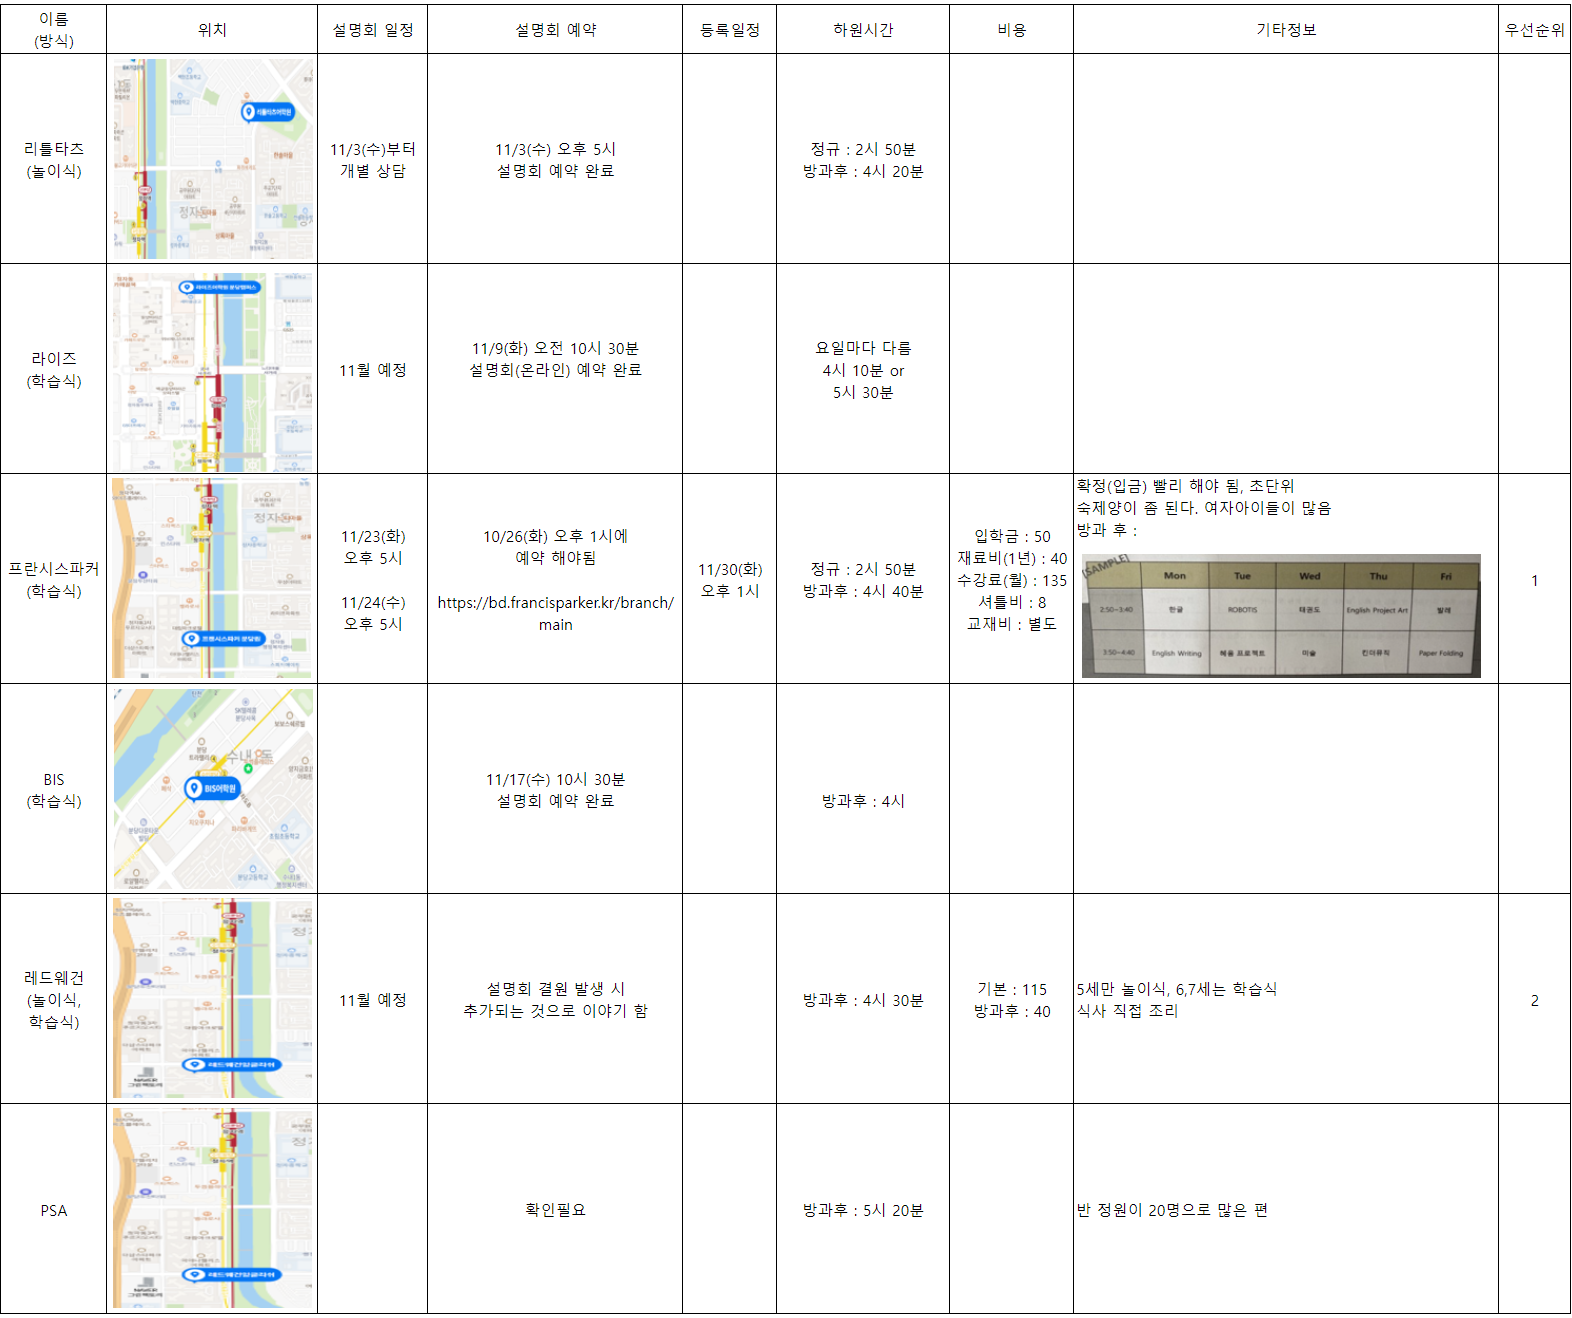Select the 10/26(화) 오후 1시에 예약 text

(x=555, y=547)
